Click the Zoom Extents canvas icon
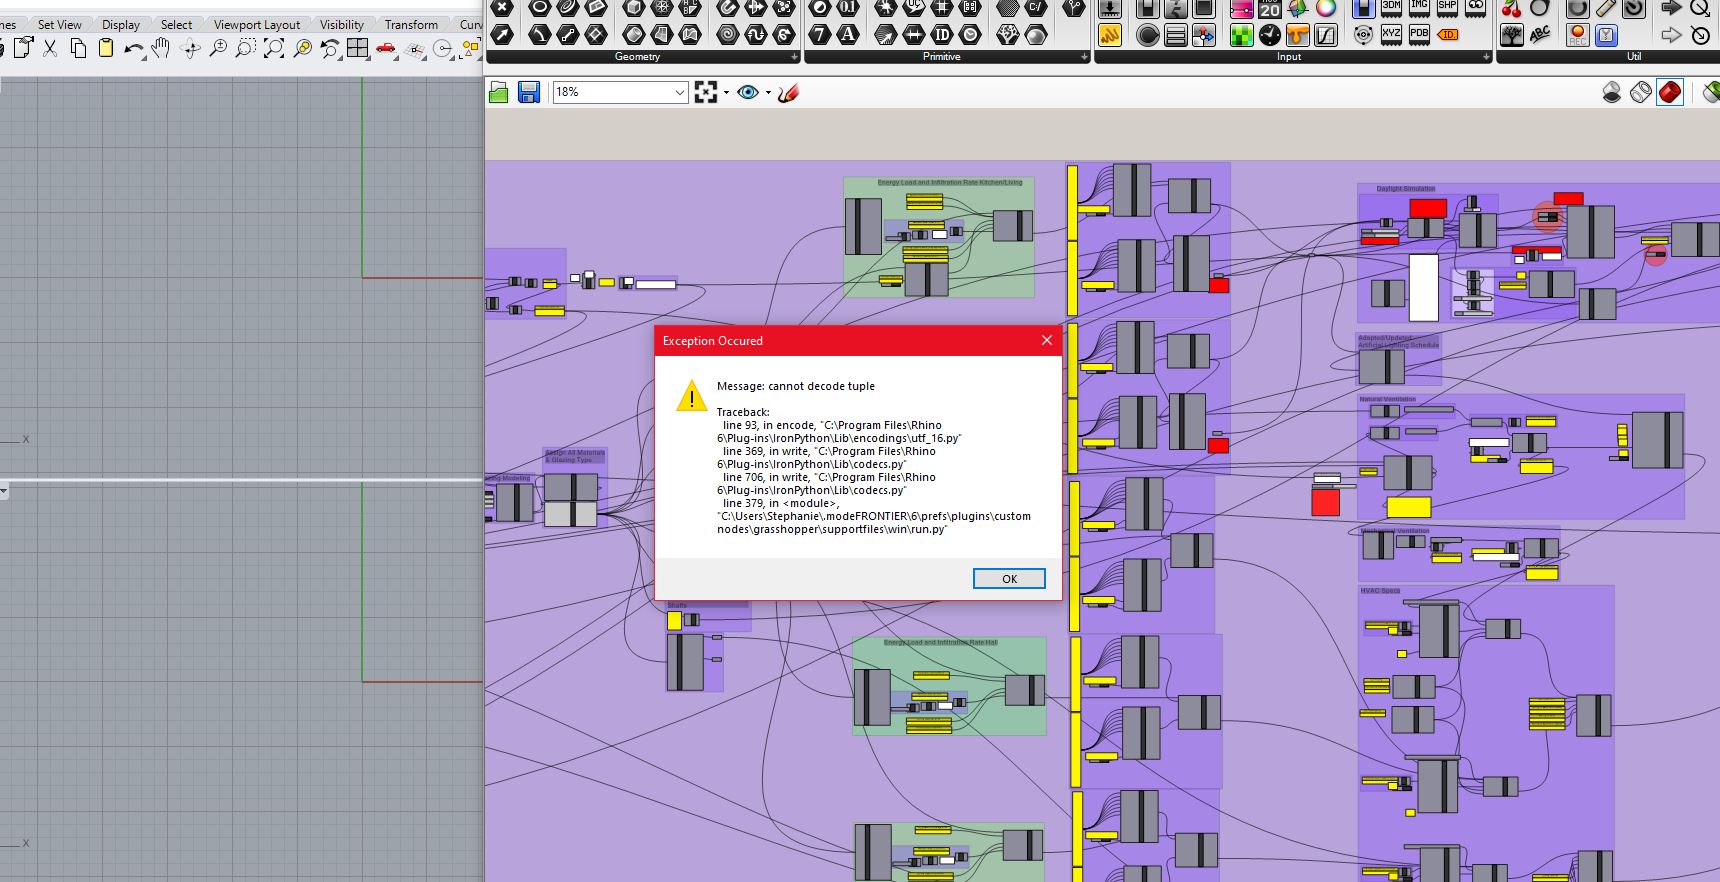 pos(706,93)
